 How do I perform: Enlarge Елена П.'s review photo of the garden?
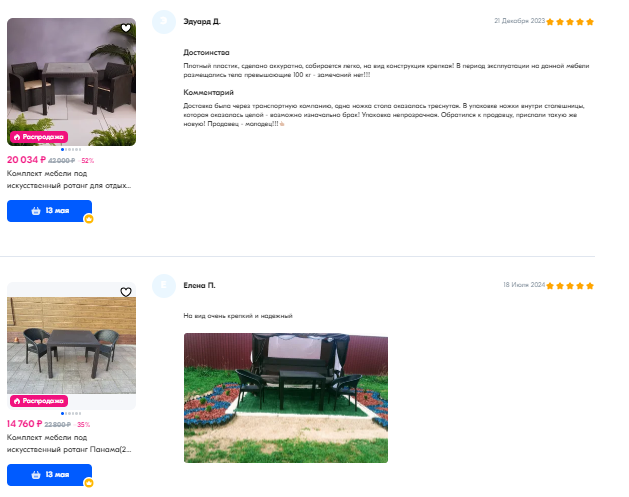point(286,398)
